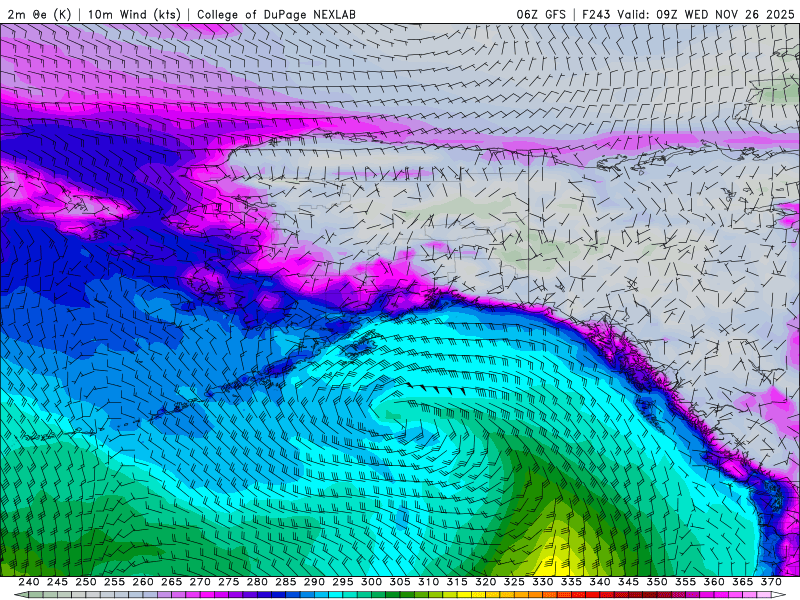Pick the yellow swatch under the 315 label
The image size is (800, 600).
pos(464,595)
